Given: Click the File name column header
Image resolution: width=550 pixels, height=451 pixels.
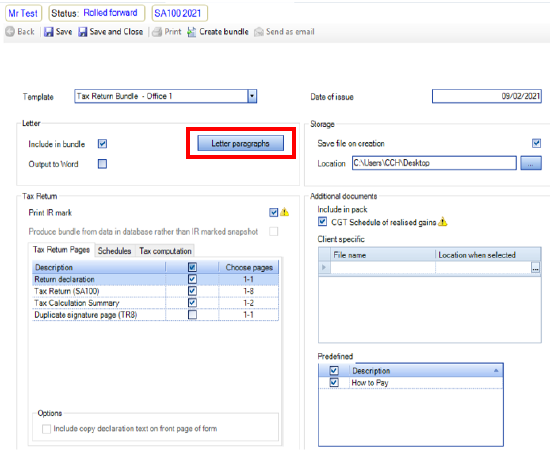Looking at the screenshot, I should click(x=383, y=255).
